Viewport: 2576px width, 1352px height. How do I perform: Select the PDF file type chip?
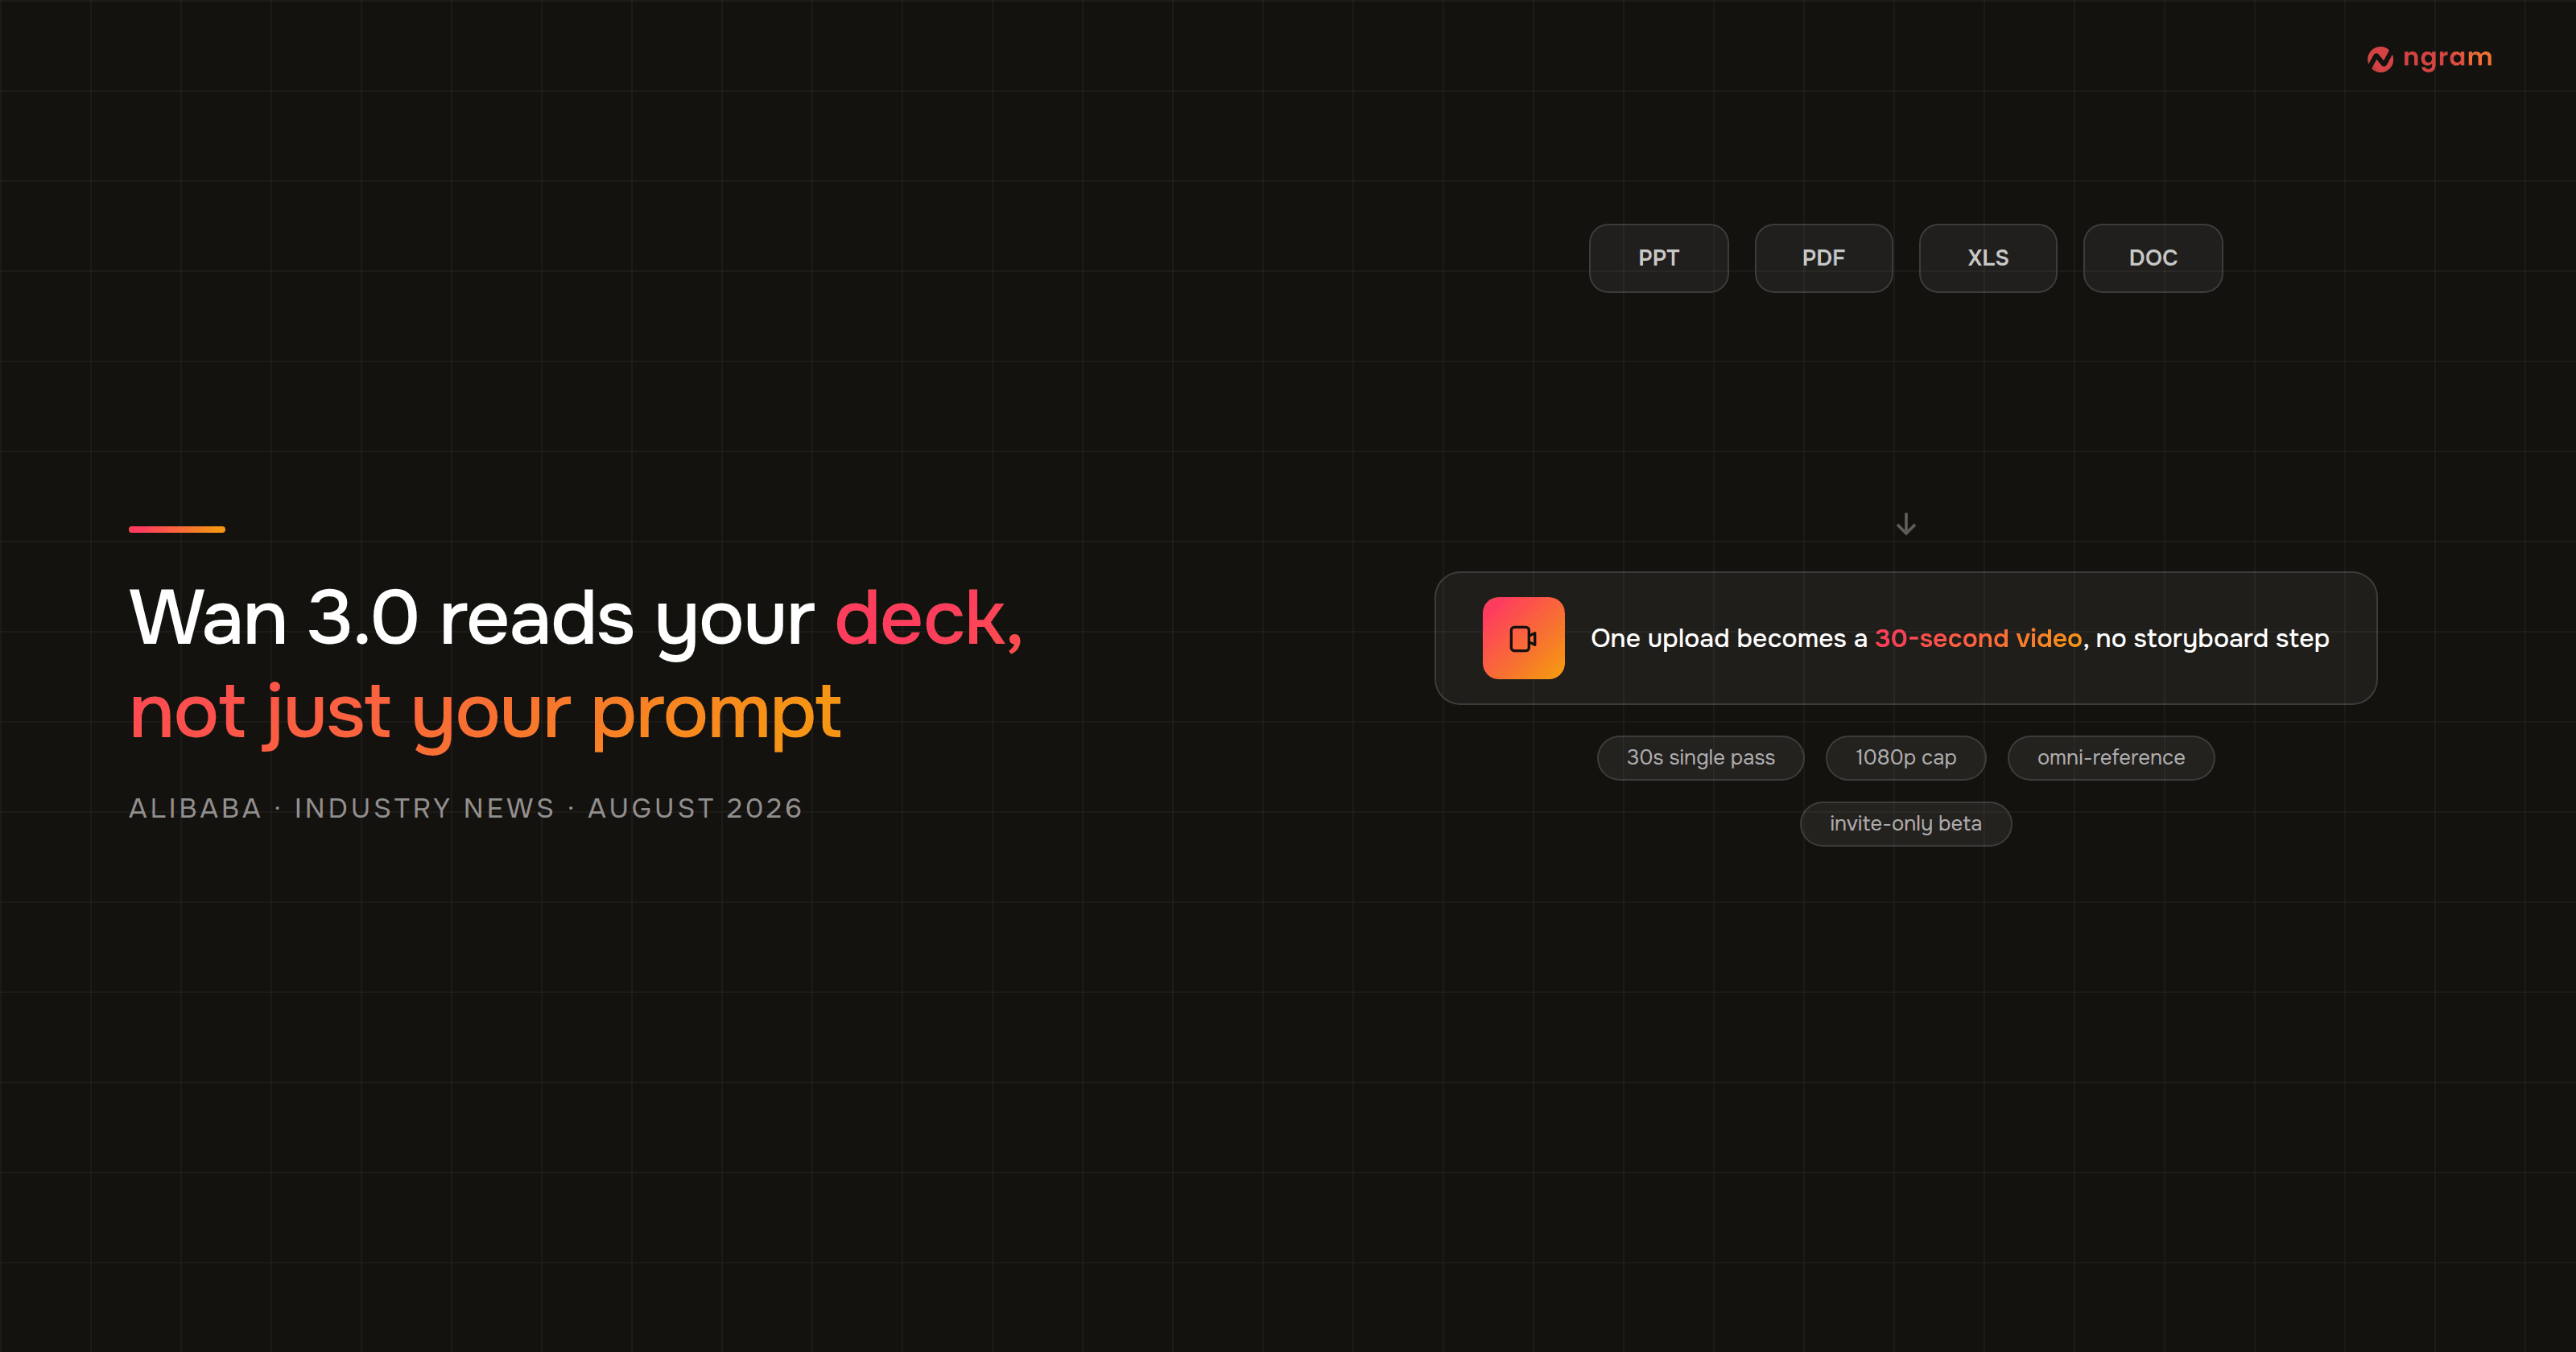coord(1823,258)
